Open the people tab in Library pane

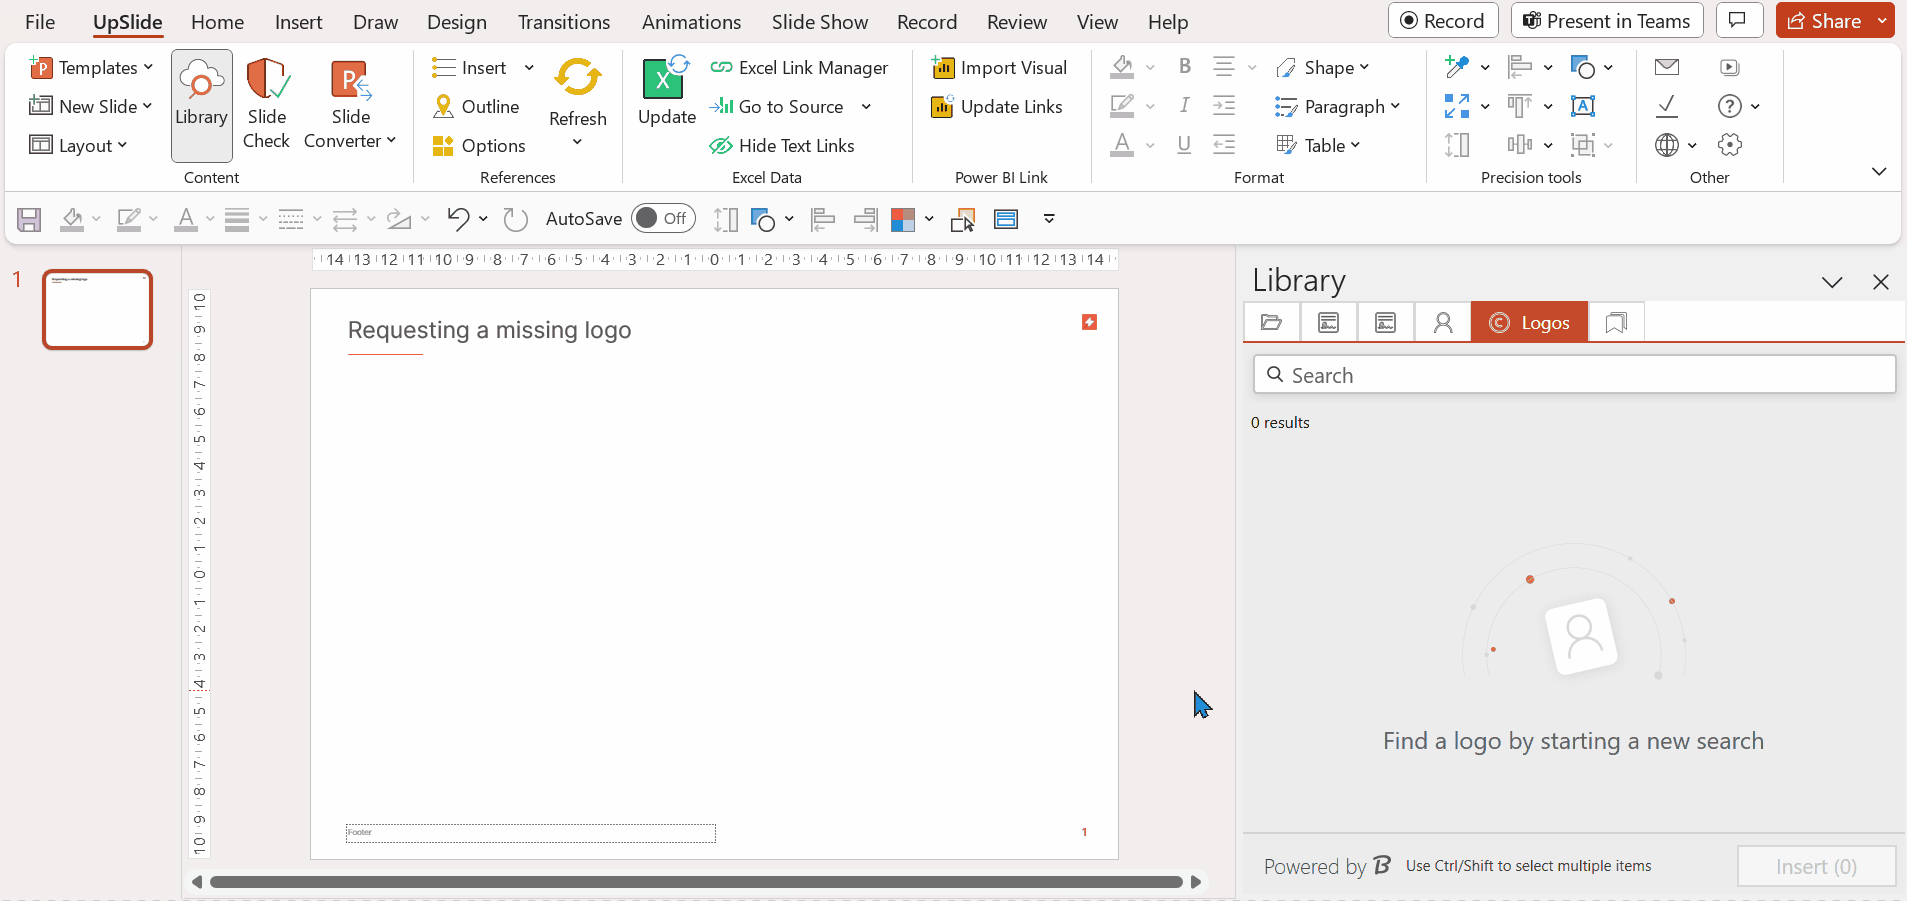[1442, 322]
